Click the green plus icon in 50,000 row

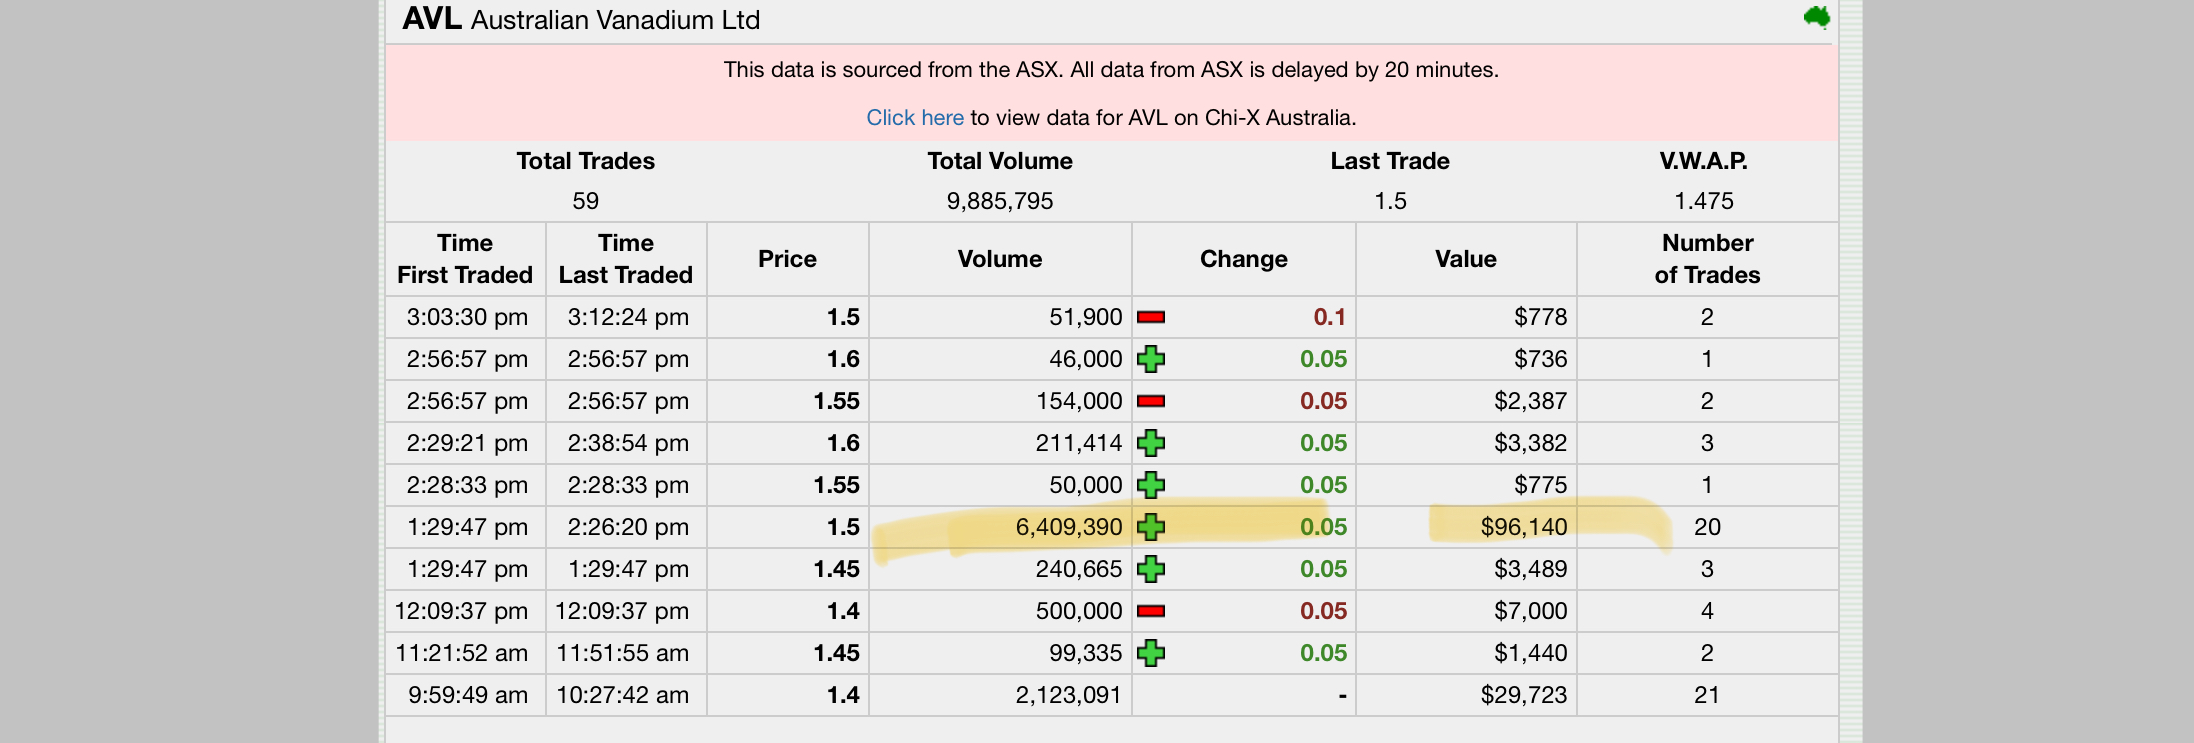pyautogui.click(x=1151, y=485)
